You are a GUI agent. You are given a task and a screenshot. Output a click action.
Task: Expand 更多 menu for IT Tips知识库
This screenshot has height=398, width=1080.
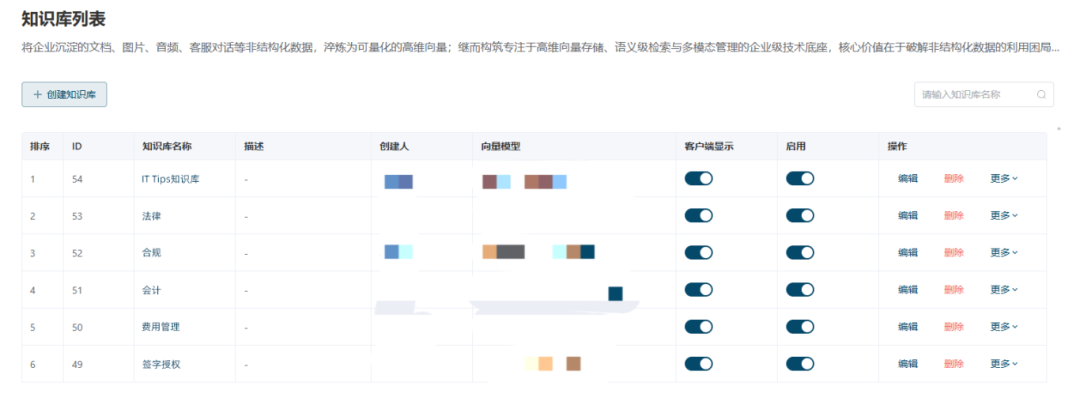pos(1004,178)
